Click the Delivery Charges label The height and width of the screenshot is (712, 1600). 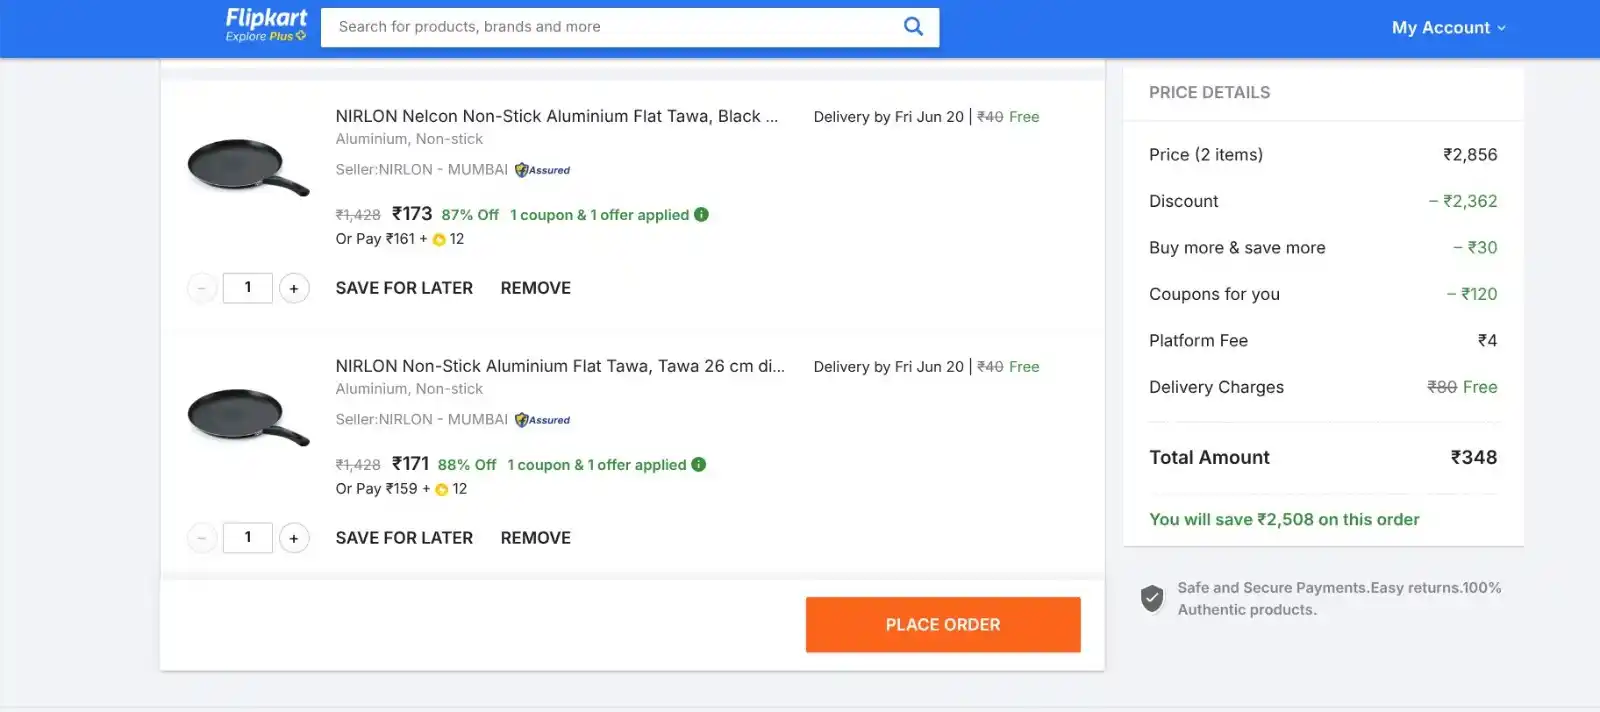coord(1216,387)
